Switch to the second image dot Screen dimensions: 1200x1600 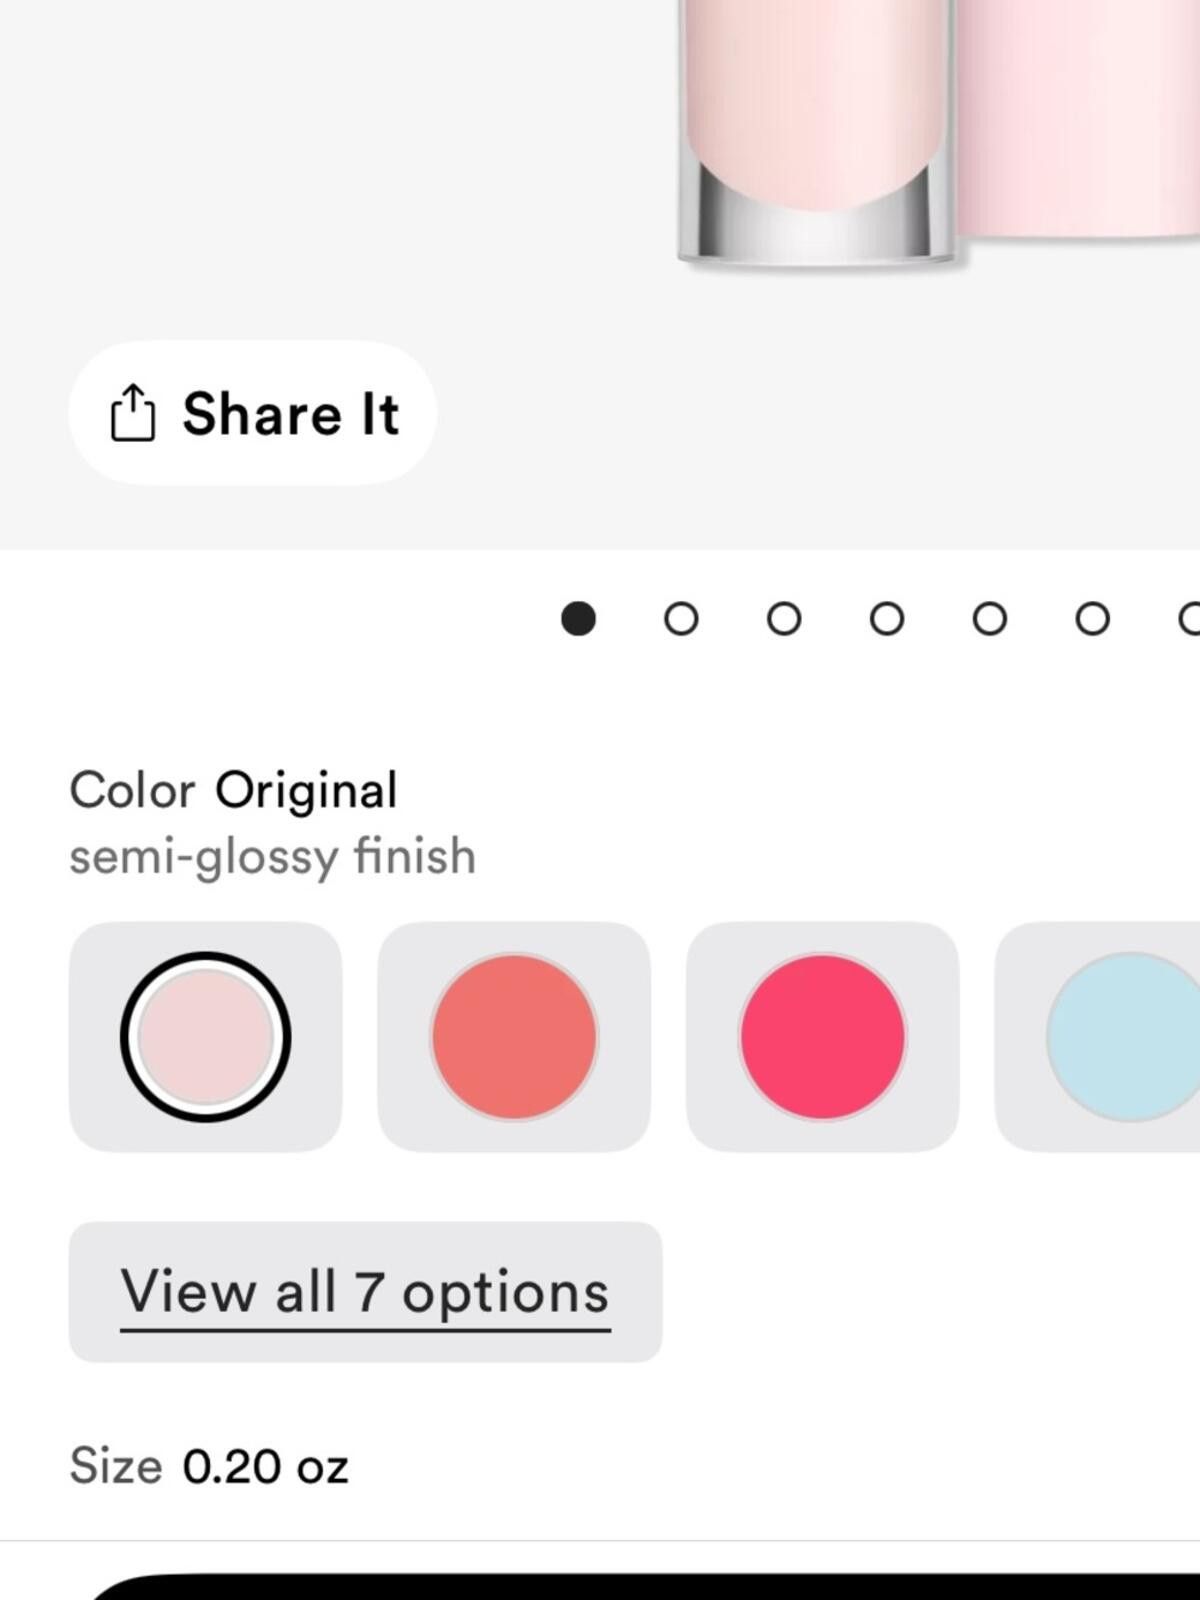pyautogui.click(x=681, y=619)
